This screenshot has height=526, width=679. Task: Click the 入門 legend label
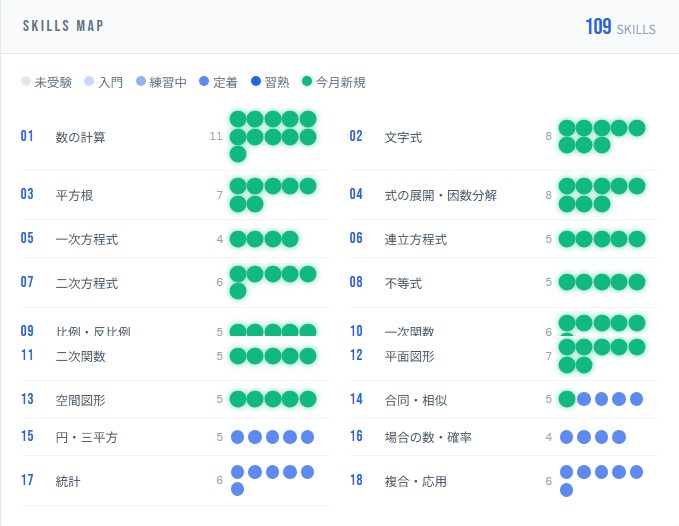tap(111, 82)
